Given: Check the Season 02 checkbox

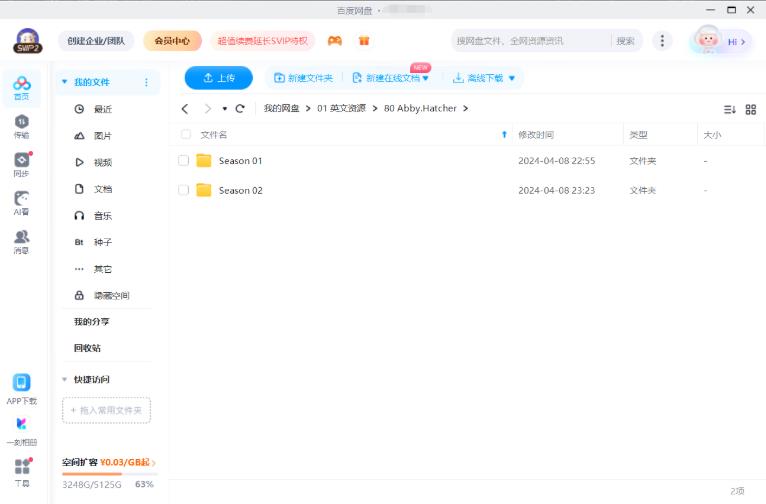Looking at the screenshot, I should [x=183, y=190].
